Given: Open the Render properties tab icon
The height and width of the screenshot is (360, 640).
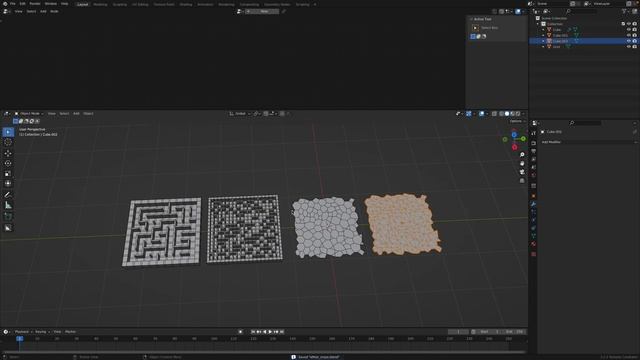Looking at the screenshot, I should [x=533, y=143].
